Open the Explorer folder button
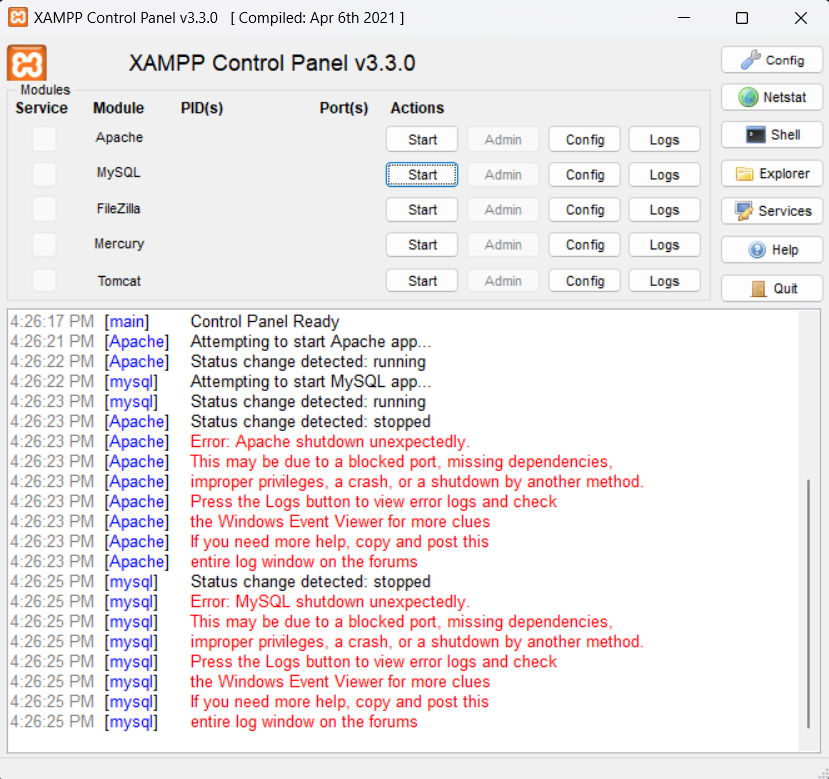829x779 pixels. [x=772, y=173]
